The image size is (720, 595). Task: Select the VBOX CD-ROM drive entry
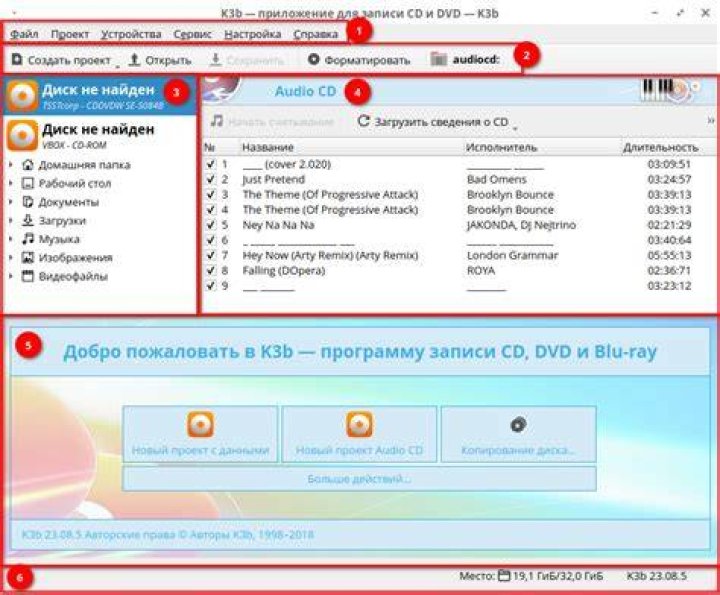pyautogui.click(x=100, y=135)
